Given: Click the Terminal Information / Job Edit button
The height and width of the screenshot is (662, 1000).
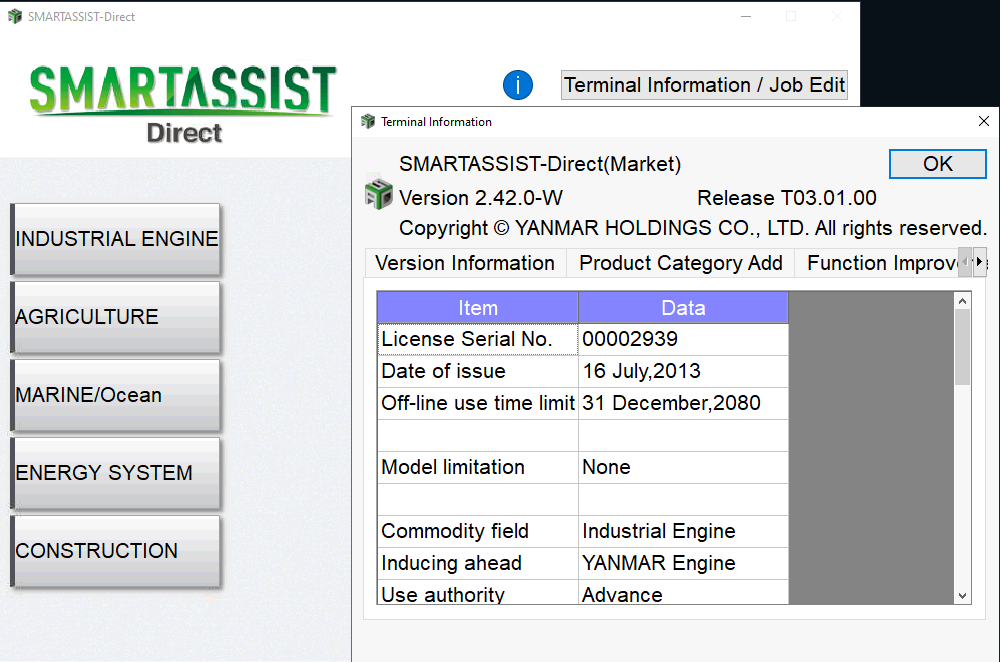Looking at the screenshot, I should point(703,85).
